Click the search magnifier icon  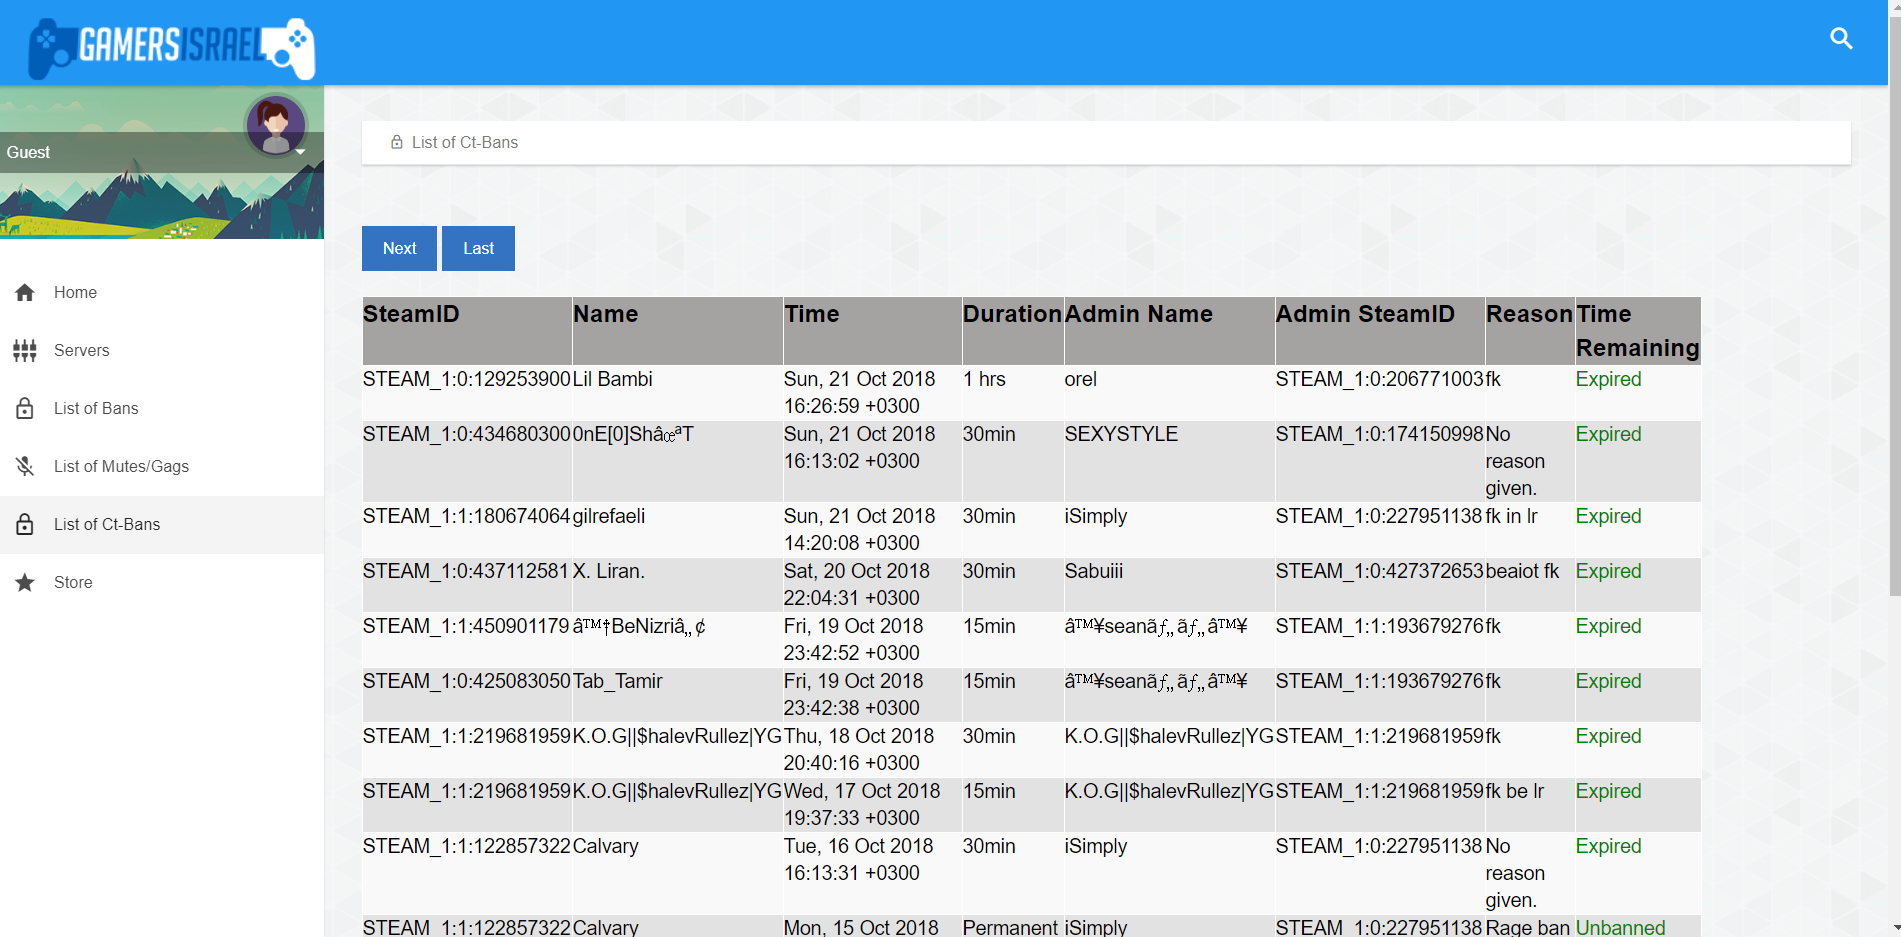tap(1841, 39)
